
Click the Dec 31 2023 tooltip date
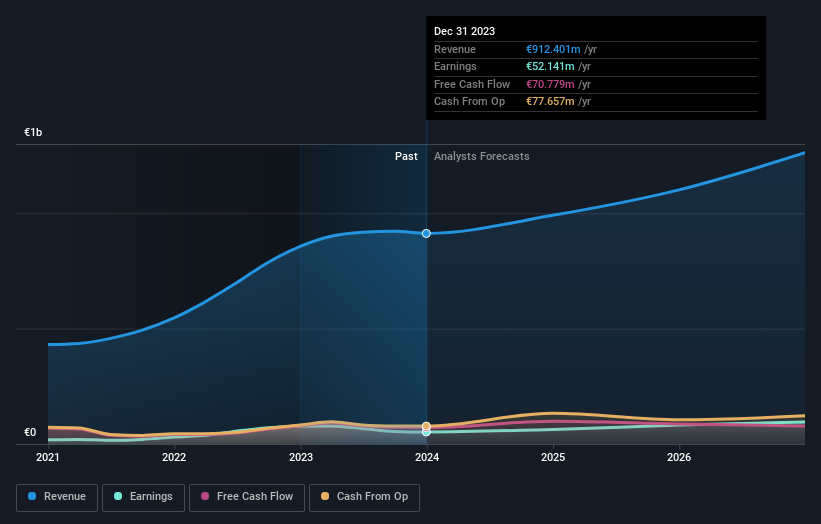click(464, 31)
